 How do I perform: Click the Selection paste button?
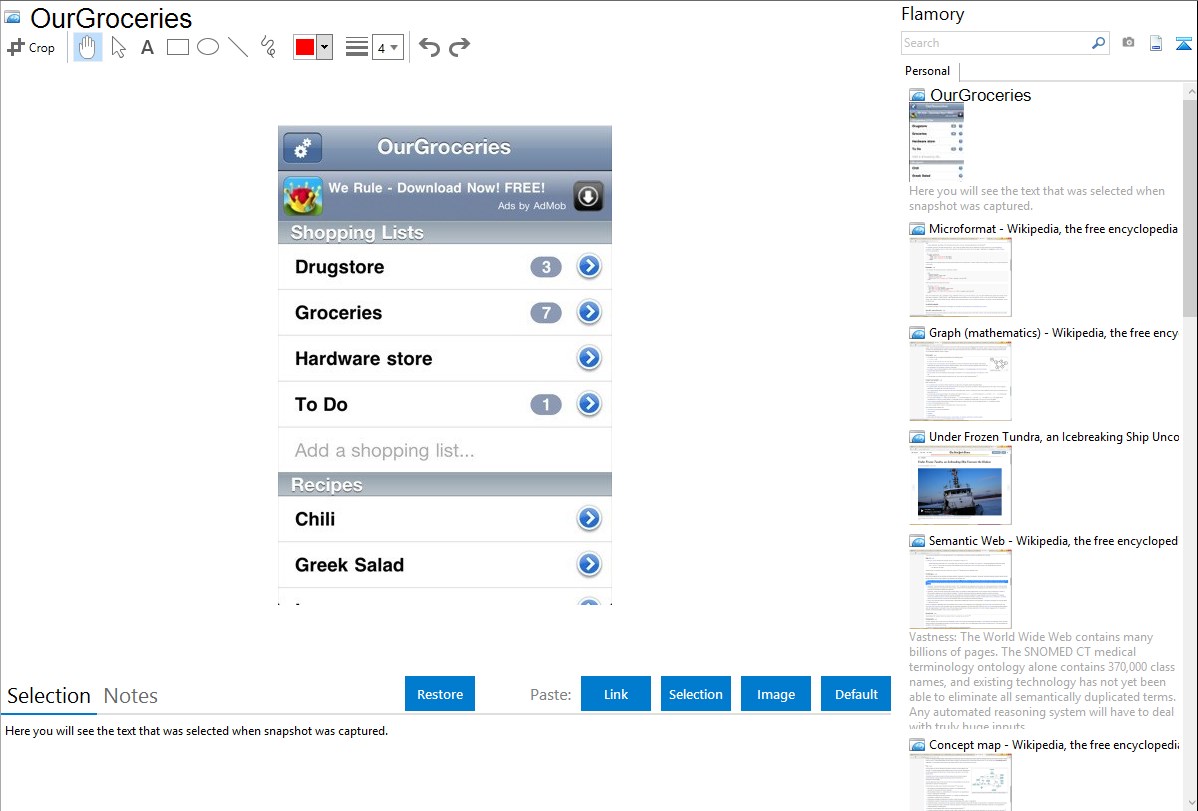(695, 694)
